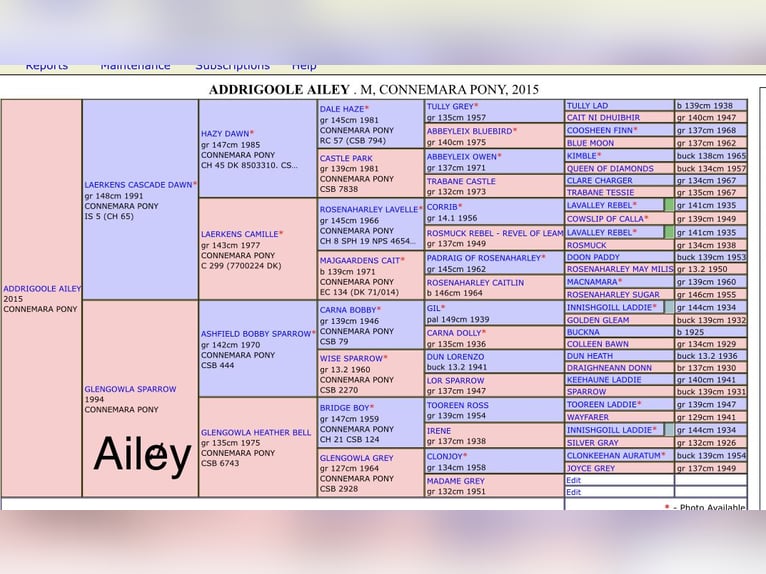Open the Maintenance menu
Image resolution: width=766 pixels, height=574 pixels.
135,66
